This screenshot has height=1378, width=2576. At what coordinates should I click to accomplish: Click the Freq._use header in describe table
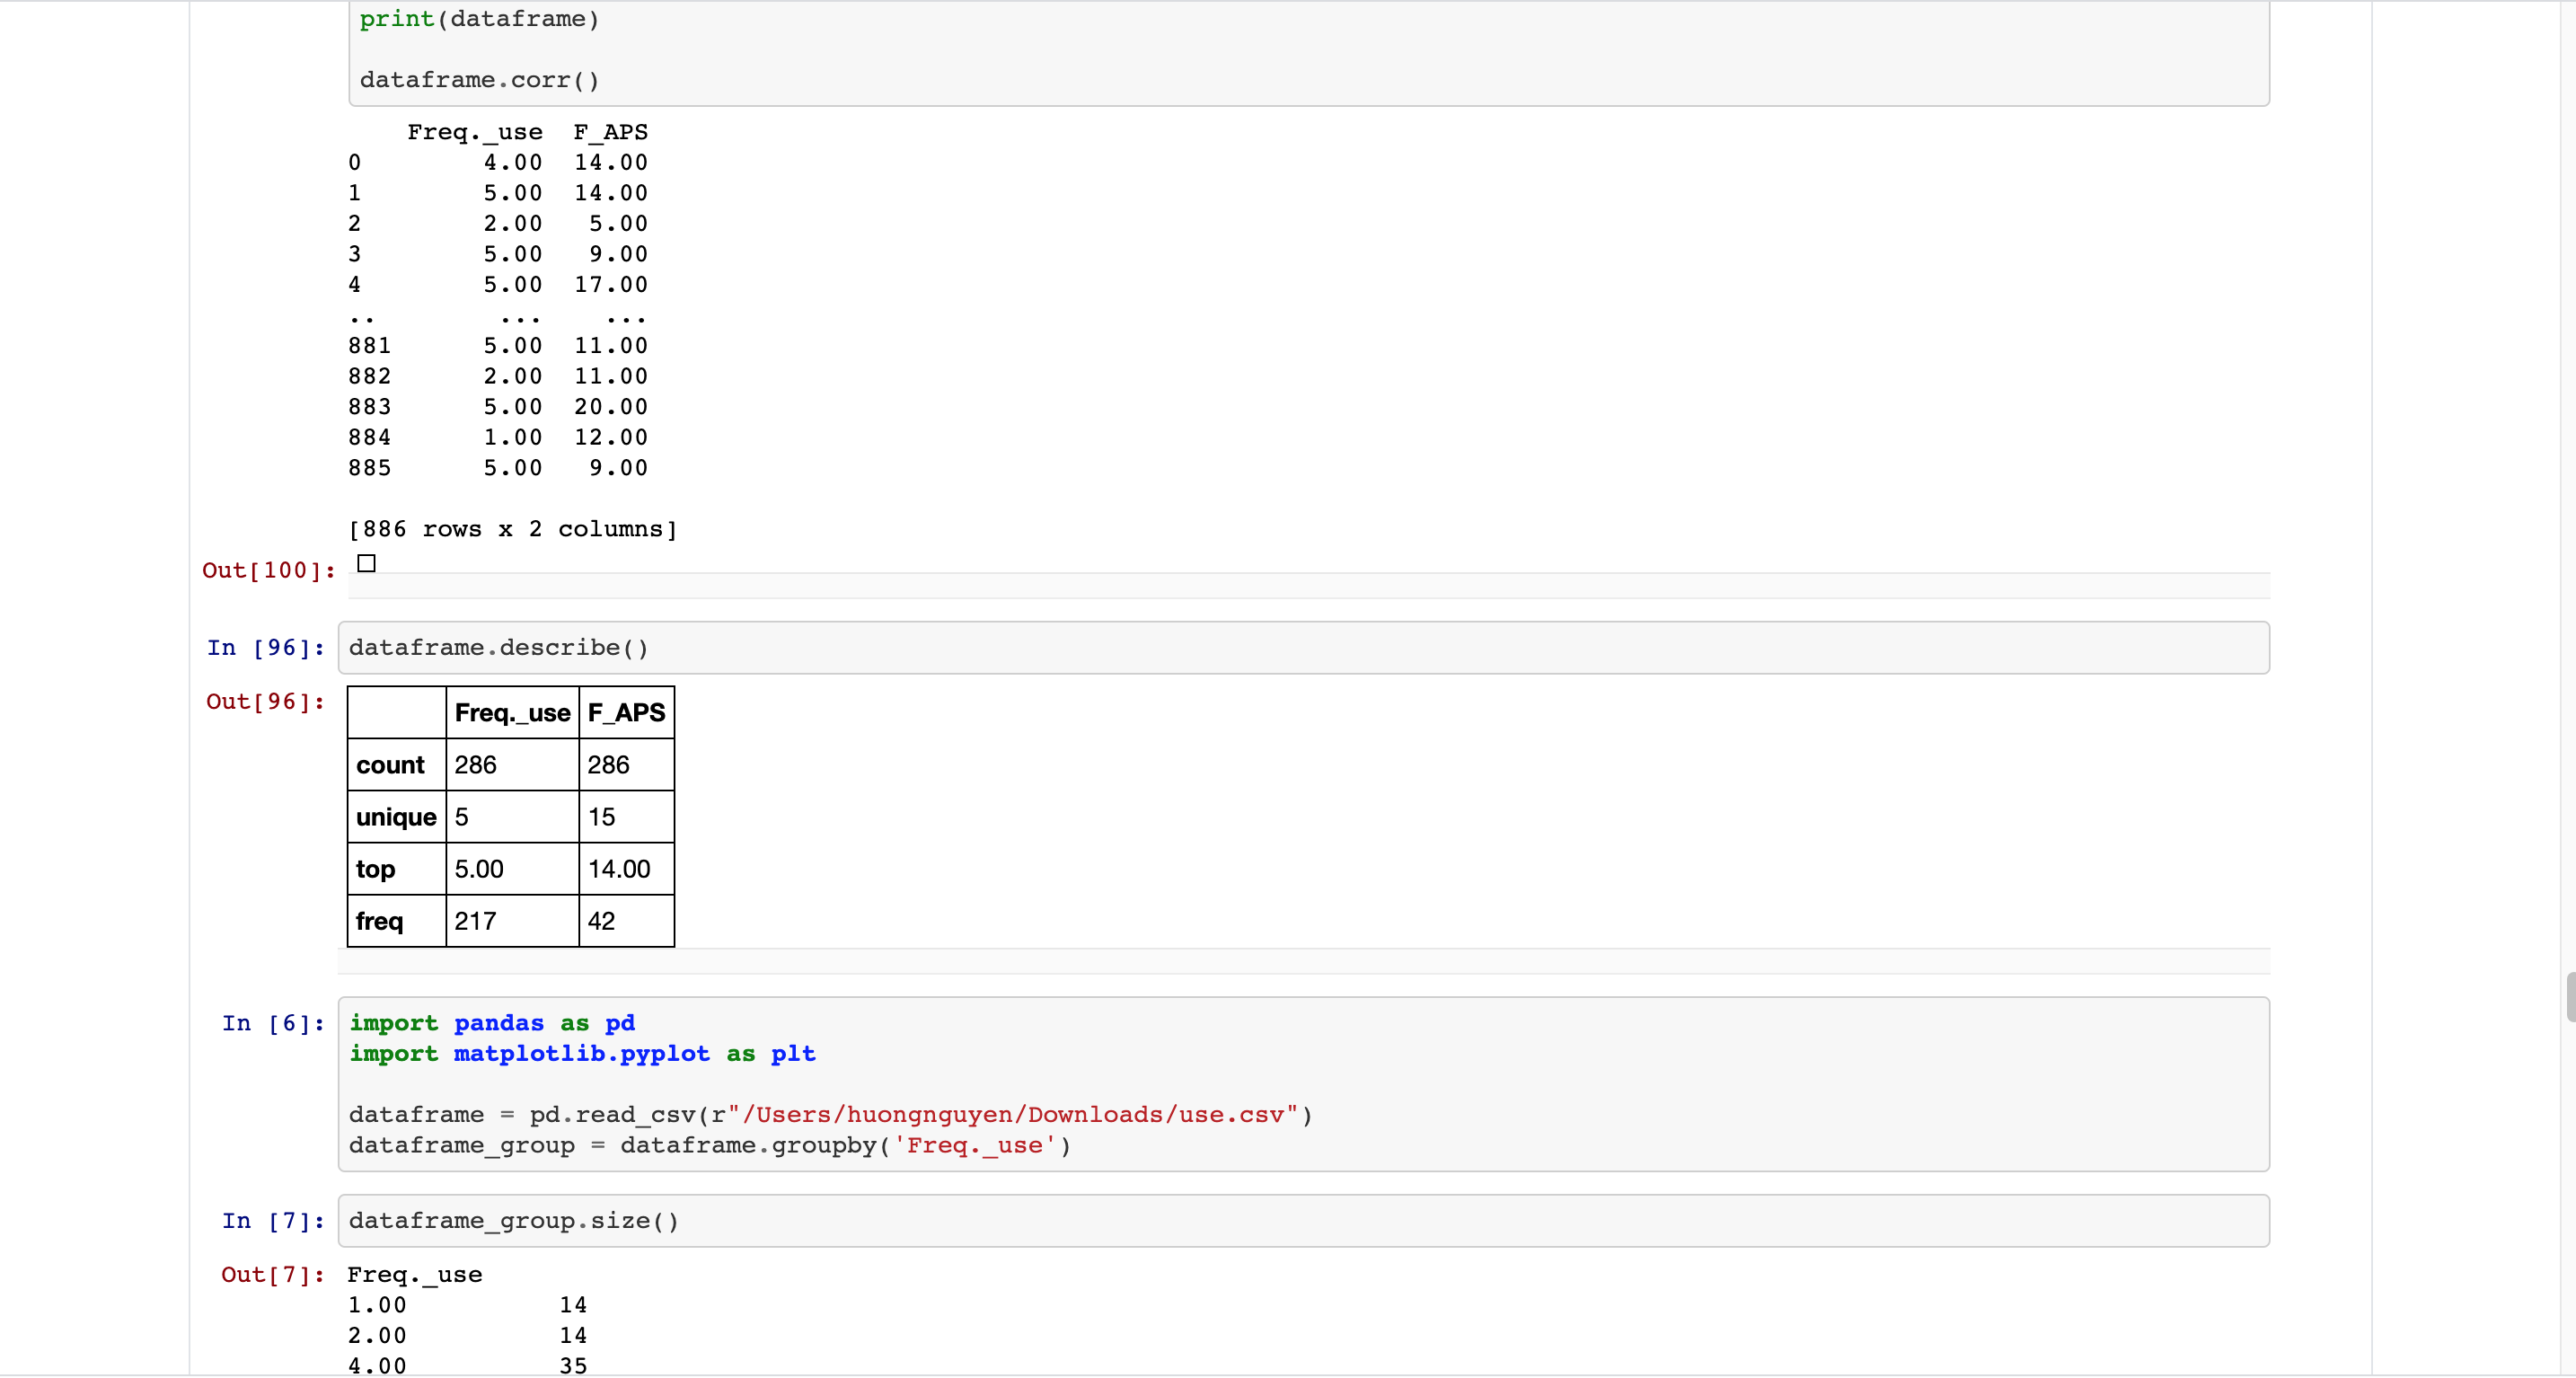point(512,712)
